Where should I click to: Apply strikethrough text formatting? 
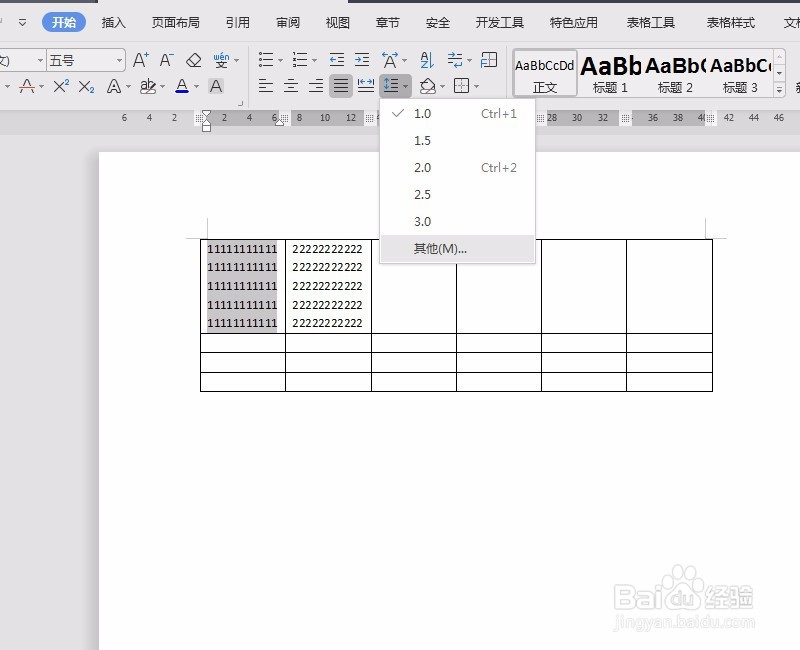(27, 86)
